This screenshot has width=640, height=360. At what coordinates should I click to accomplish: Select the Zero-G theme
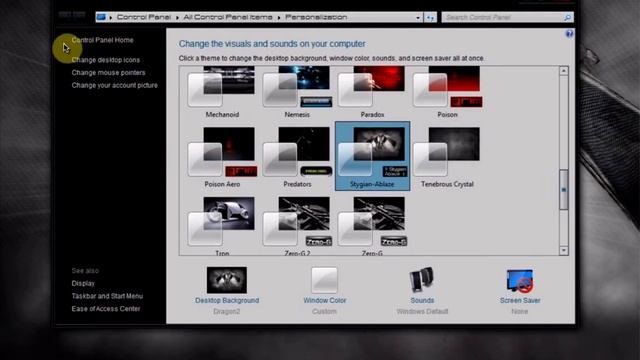(372, 225)
